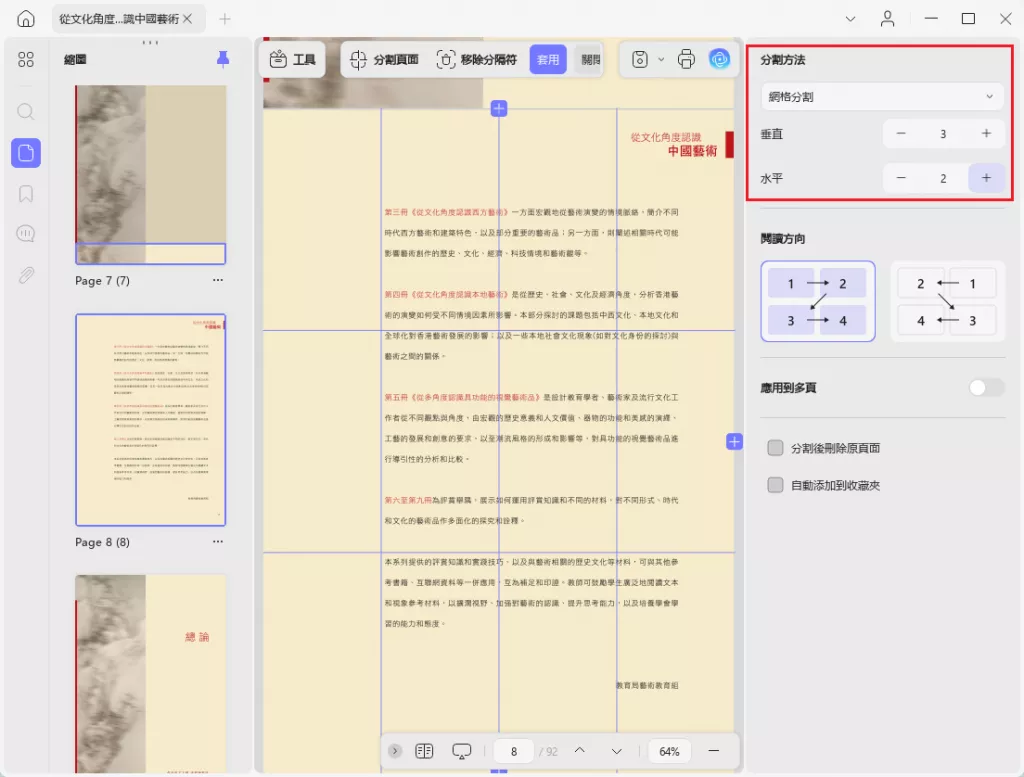Image resolution: width=1024 pixels, height=777 pixels.
Task: Toggle 應用到多頁 apply to multiple pages
Action: [986, 388]
